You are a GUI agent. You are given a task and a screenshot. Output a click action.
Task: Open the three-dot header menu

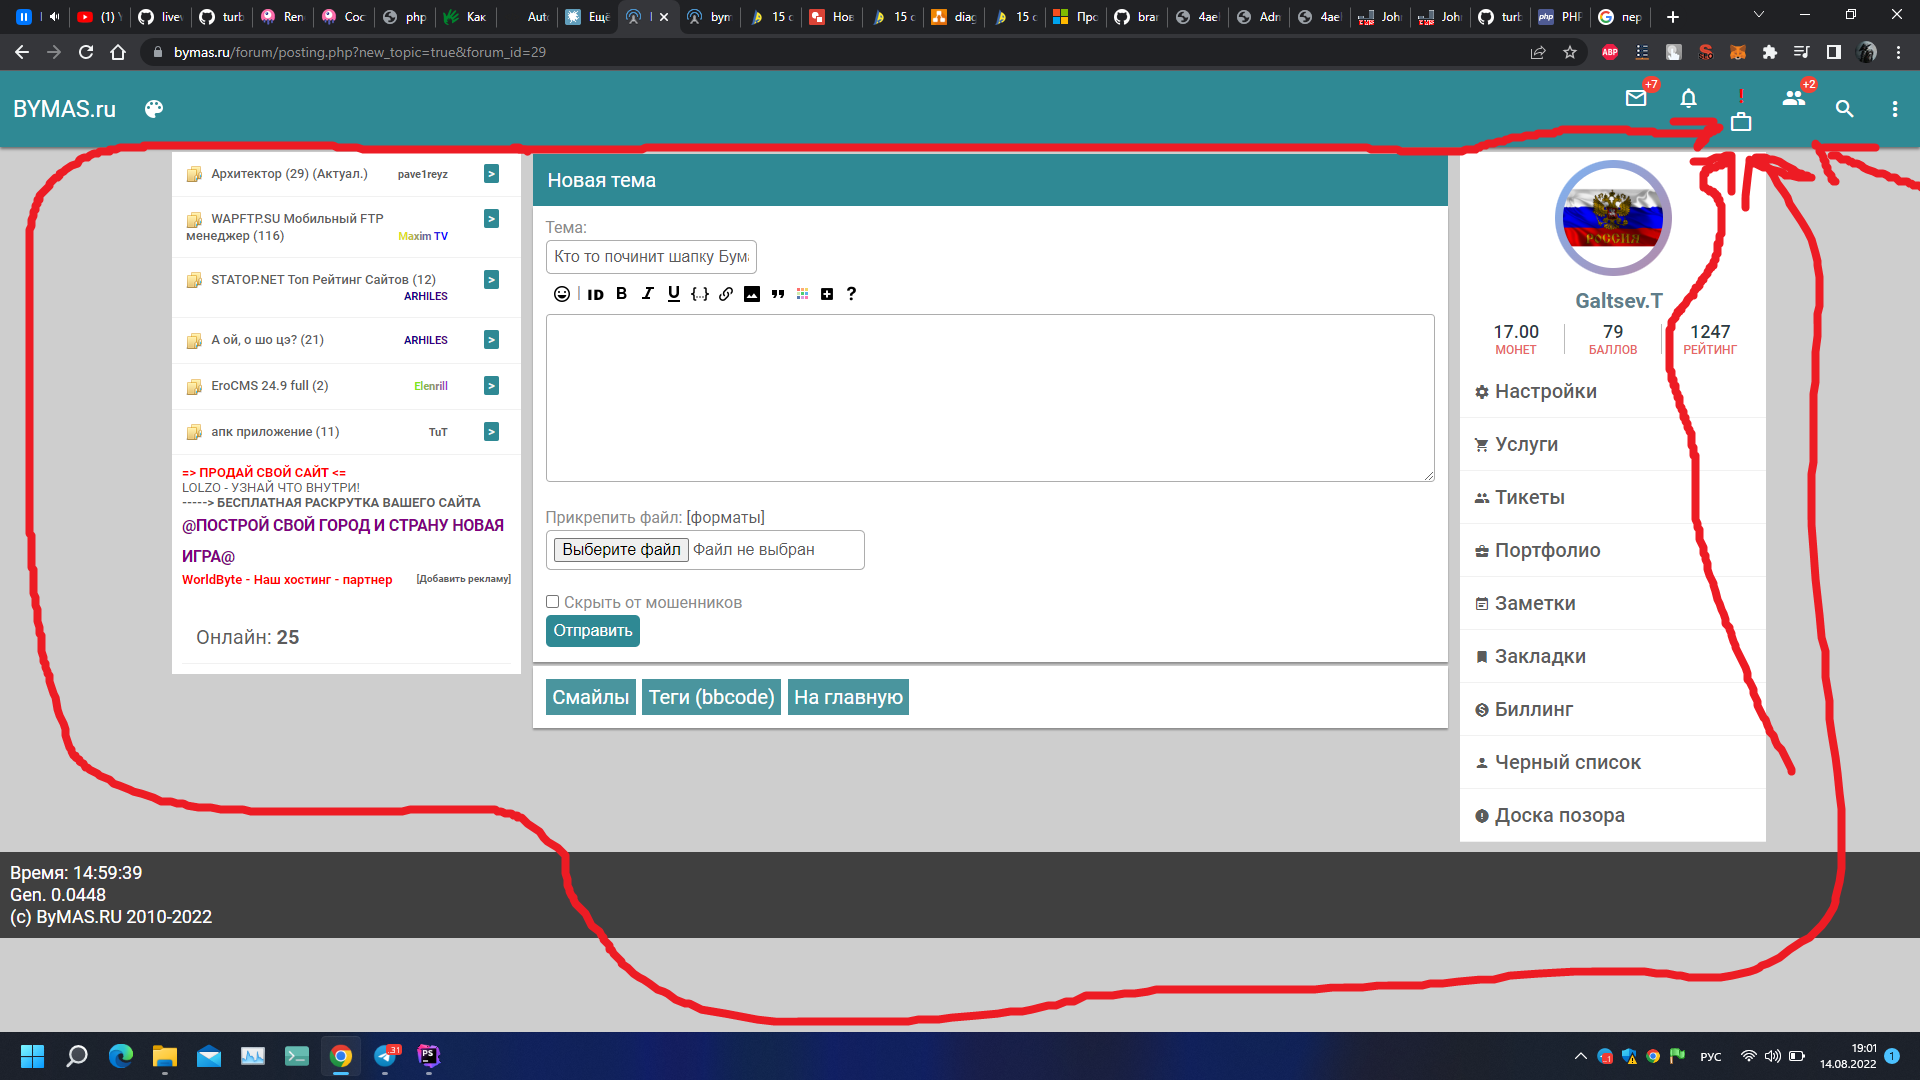(1894, 109)
